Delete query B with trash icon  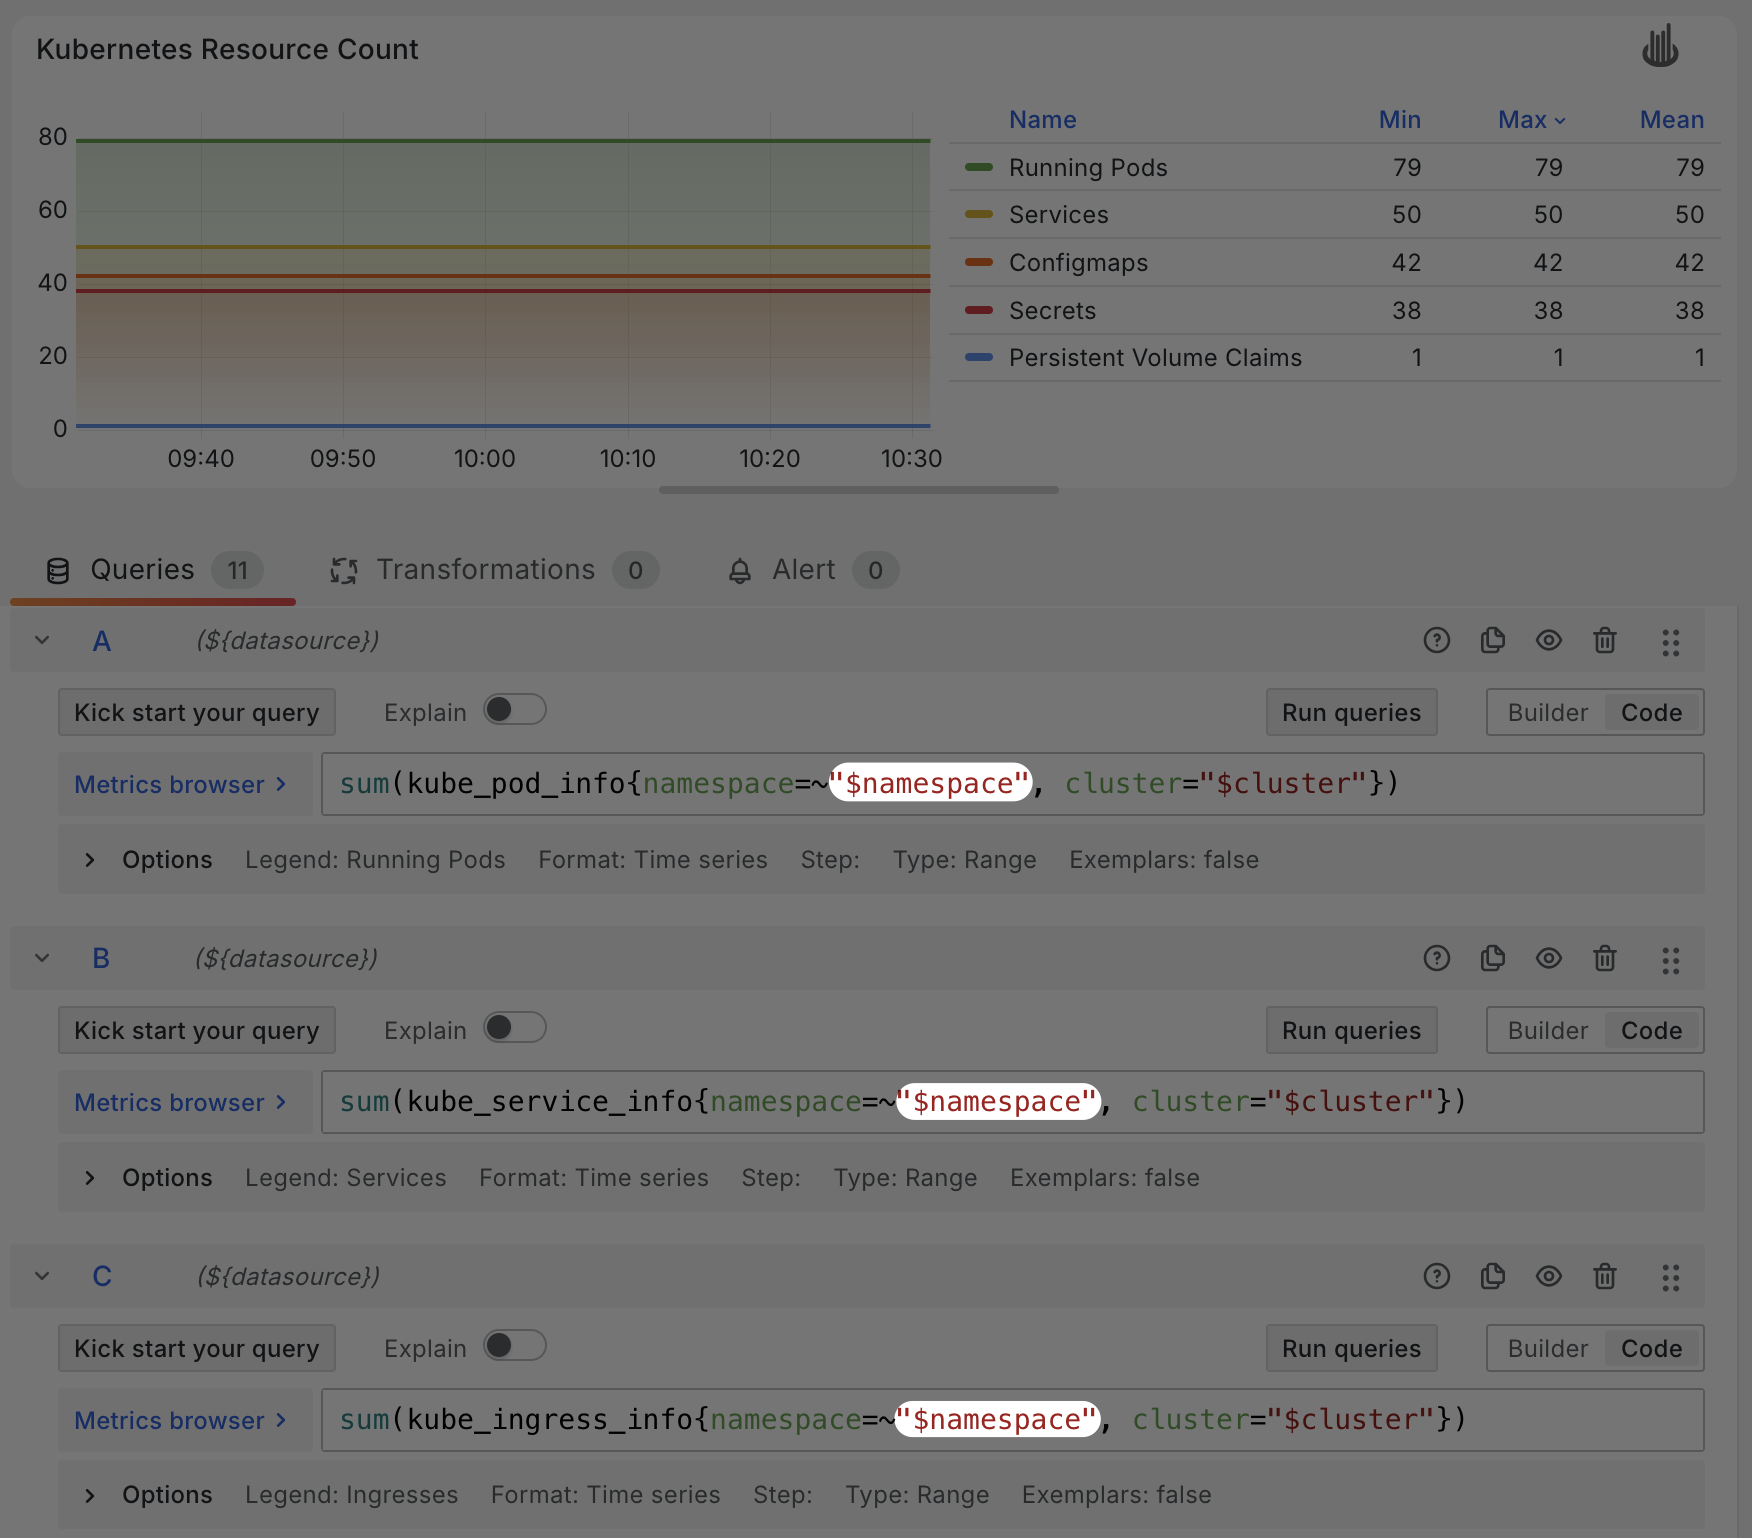pos(1605,958)
